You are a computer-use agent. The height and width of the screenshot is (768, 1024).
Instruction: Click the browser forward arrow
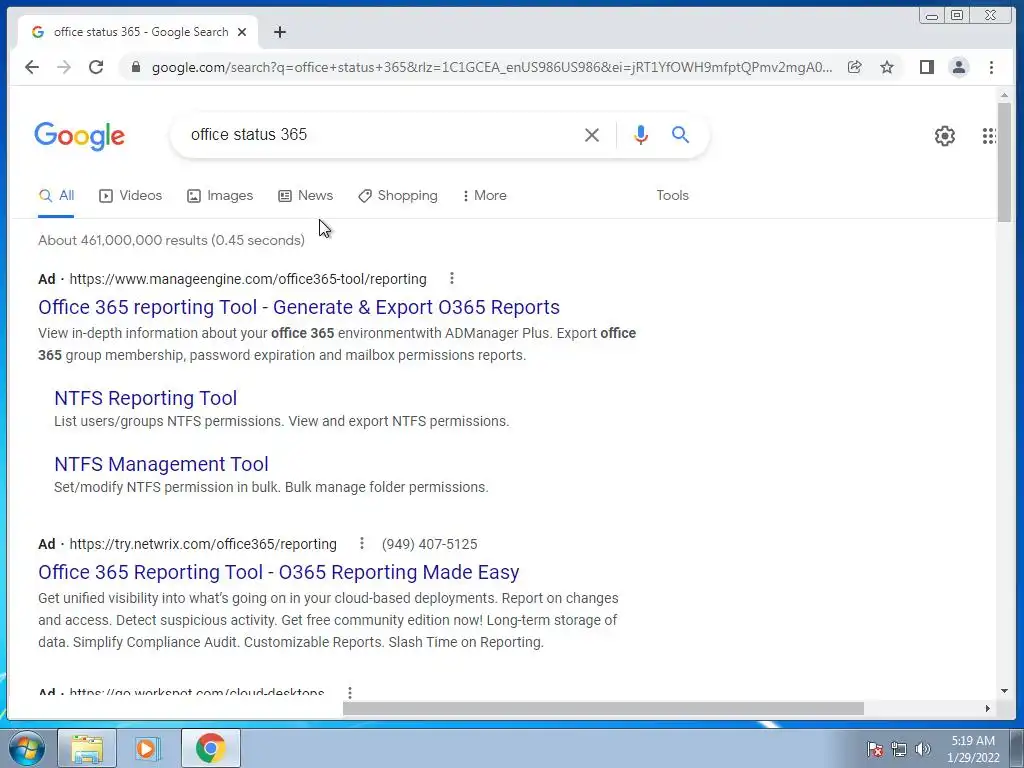coord(63,67)
